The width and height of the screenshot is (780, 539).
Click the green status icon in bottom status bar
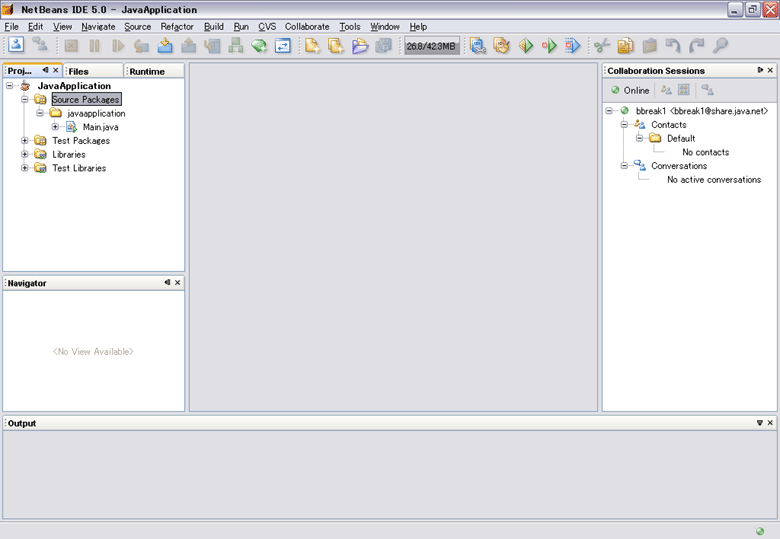tap(760, 531)
